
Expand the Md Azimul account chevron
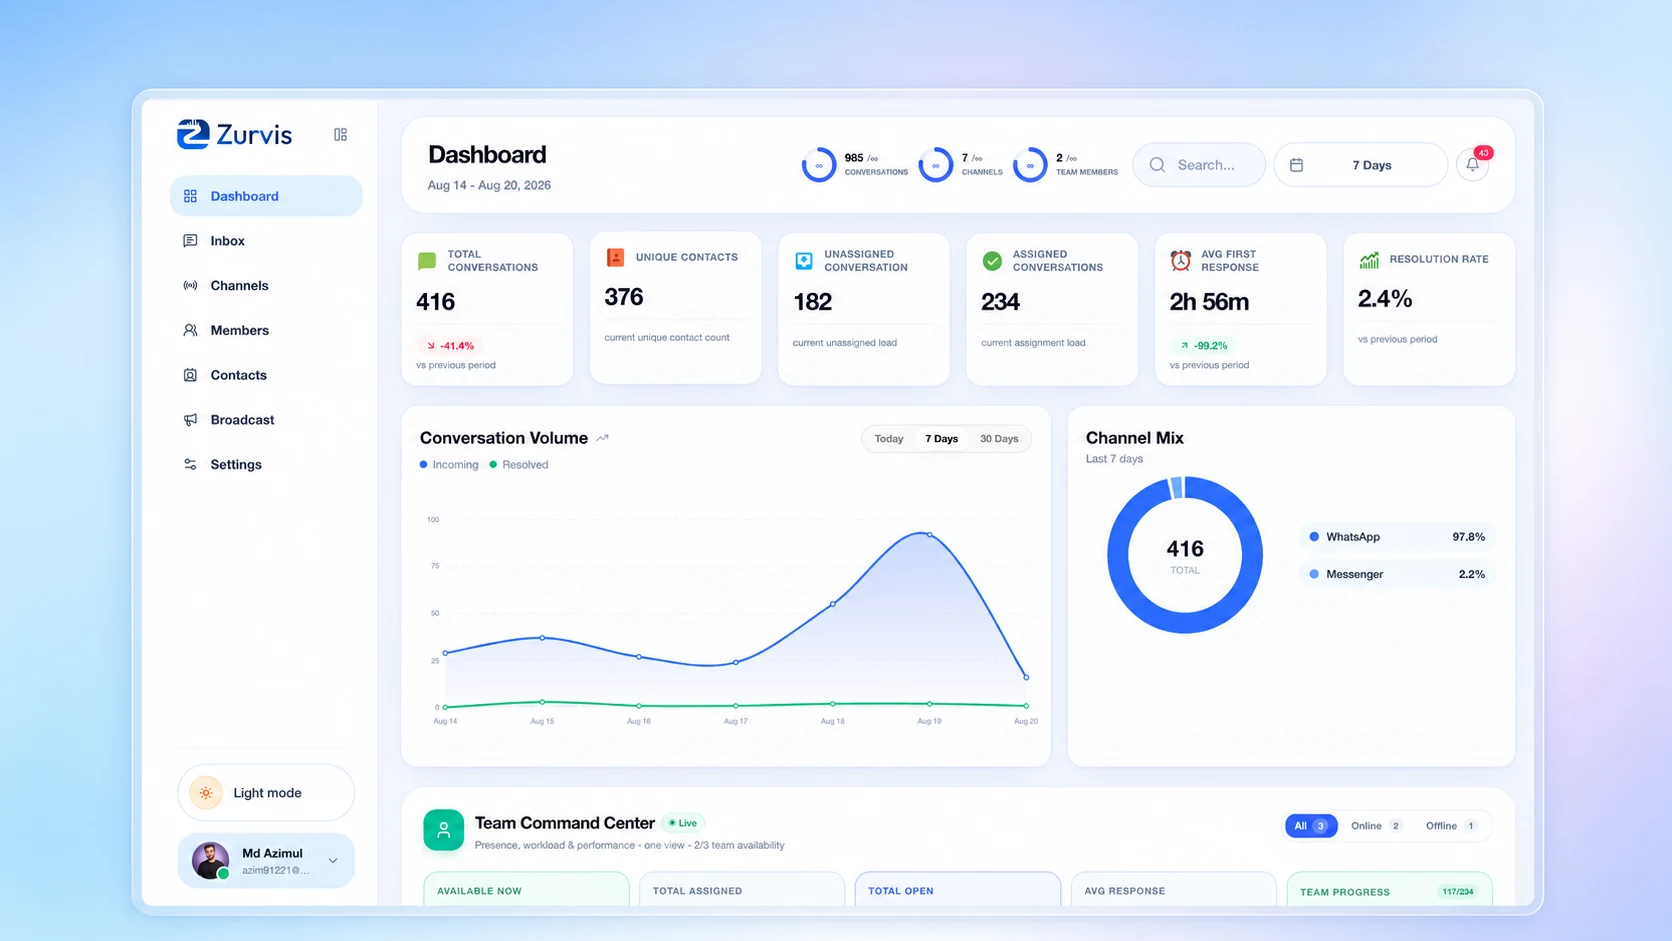(x=333, y=860)
